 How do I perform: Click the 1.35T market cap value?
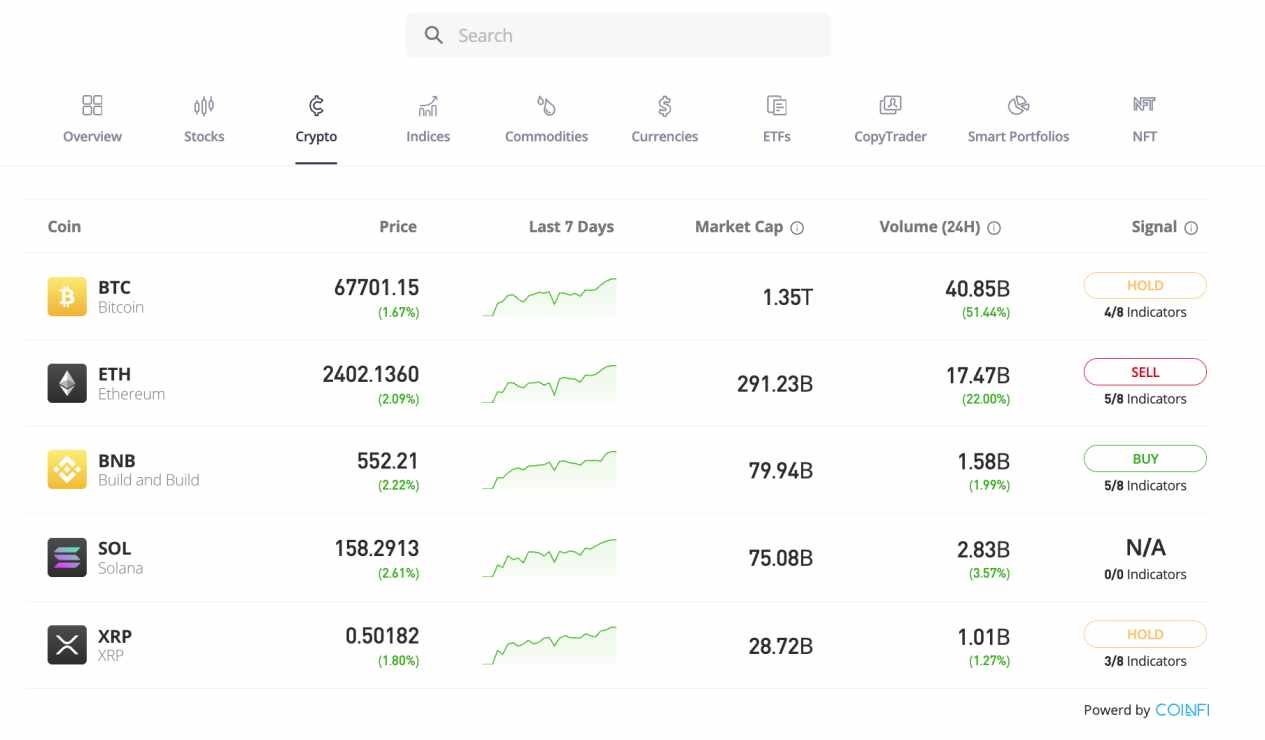click(x=787, y=297)
